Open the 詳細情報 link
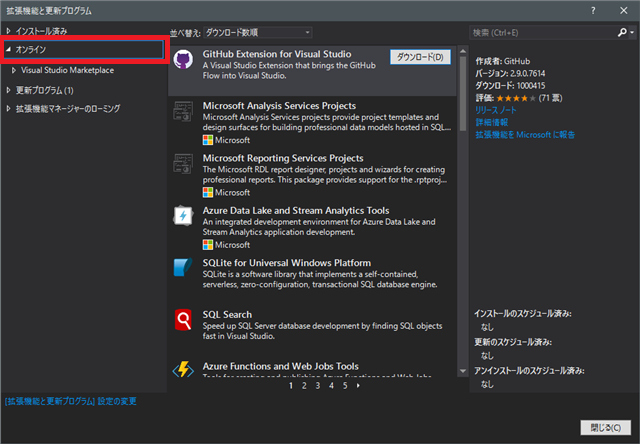This screenshot has width=640, height=444. pos(492,122)
